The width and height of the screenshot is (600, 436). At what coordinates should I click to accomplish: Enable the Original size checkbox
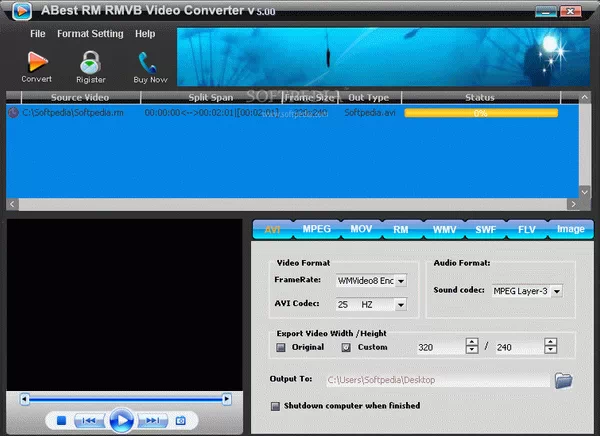[281, 347]
